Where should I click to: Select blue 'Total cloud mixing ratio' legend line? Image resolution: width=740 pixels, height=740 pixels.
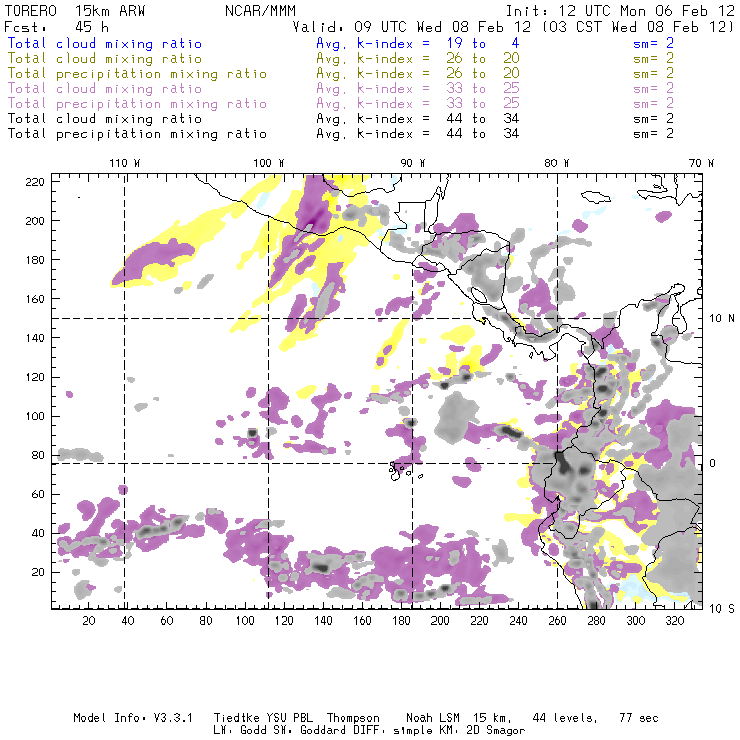[x=105, y=43]
